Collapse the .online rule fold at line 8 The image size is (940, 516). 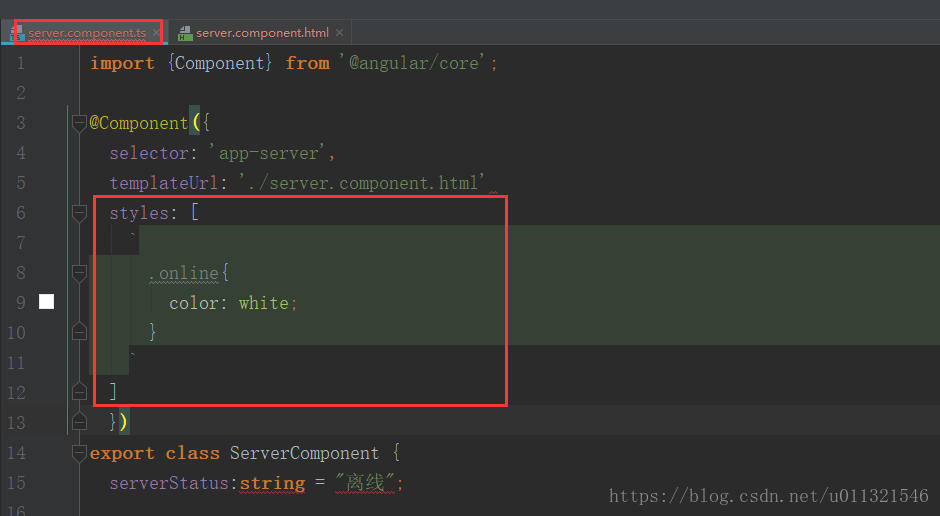(x=79, y=273)
